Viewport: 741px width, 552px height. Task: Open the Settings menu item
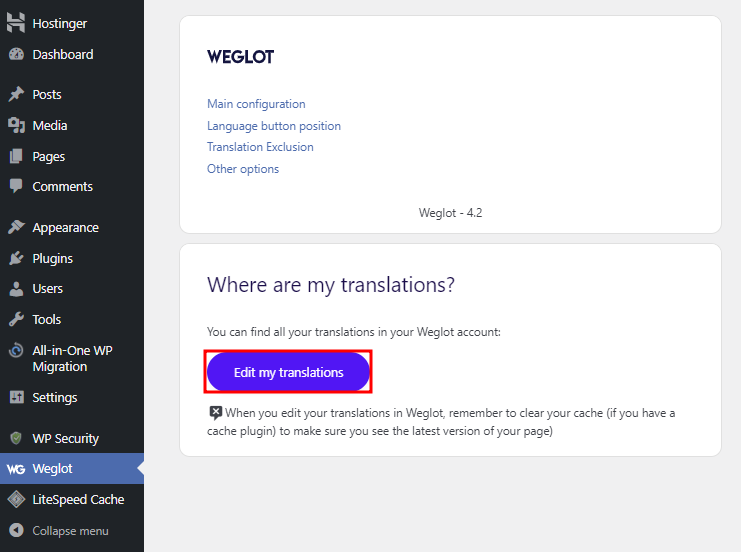[x=54, y=398]
